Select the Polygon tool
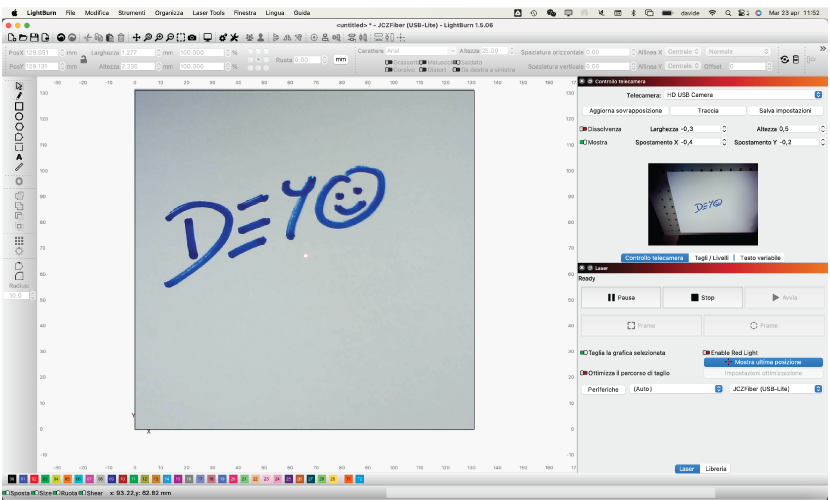Screen dimensions: 830x500 coord(19,126)
